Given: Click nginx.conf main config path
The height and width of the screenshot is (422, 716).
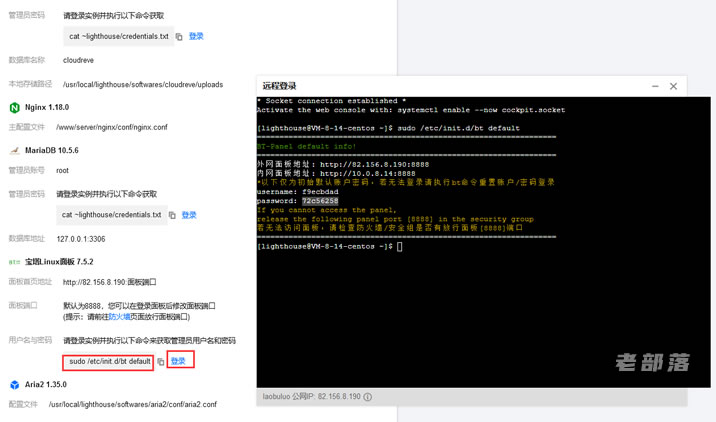Looking at the screenshot, I should coord(112,127).
